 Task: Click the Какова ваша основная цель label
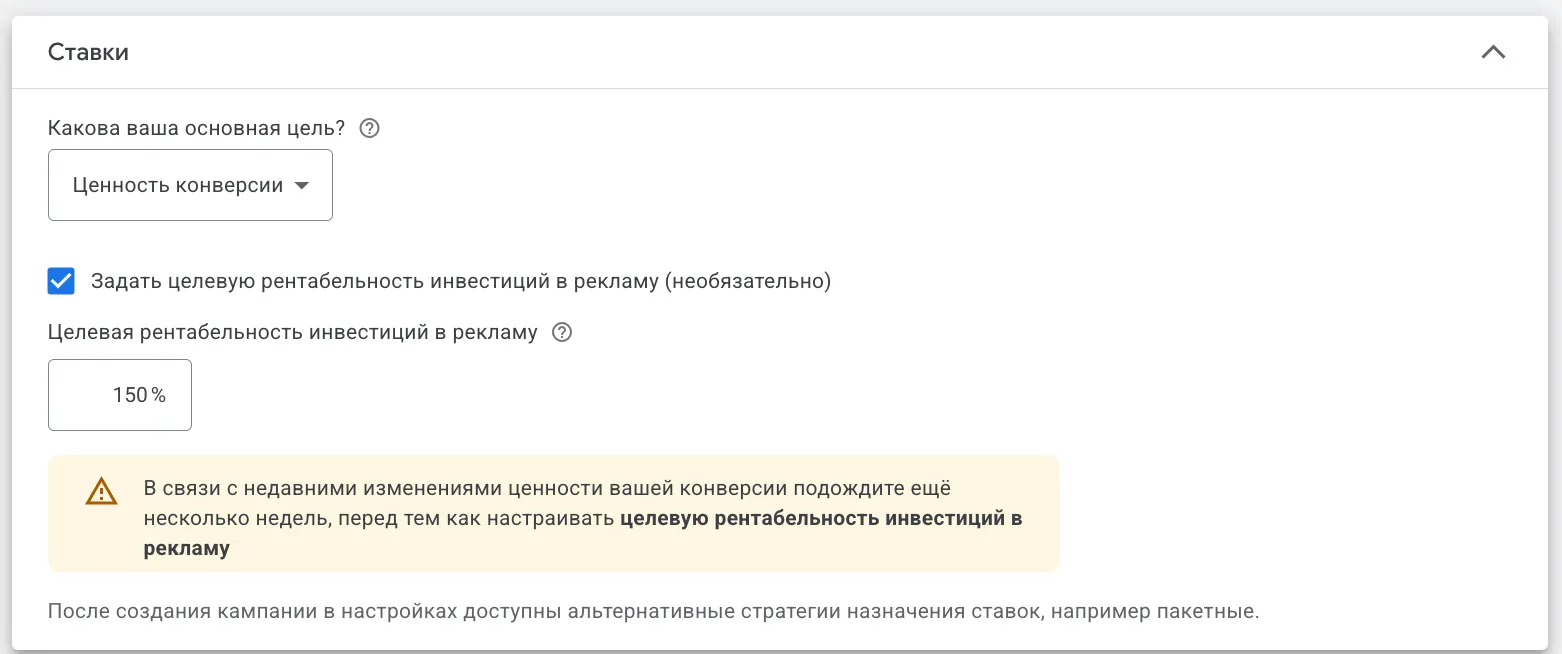pos(197,128)
